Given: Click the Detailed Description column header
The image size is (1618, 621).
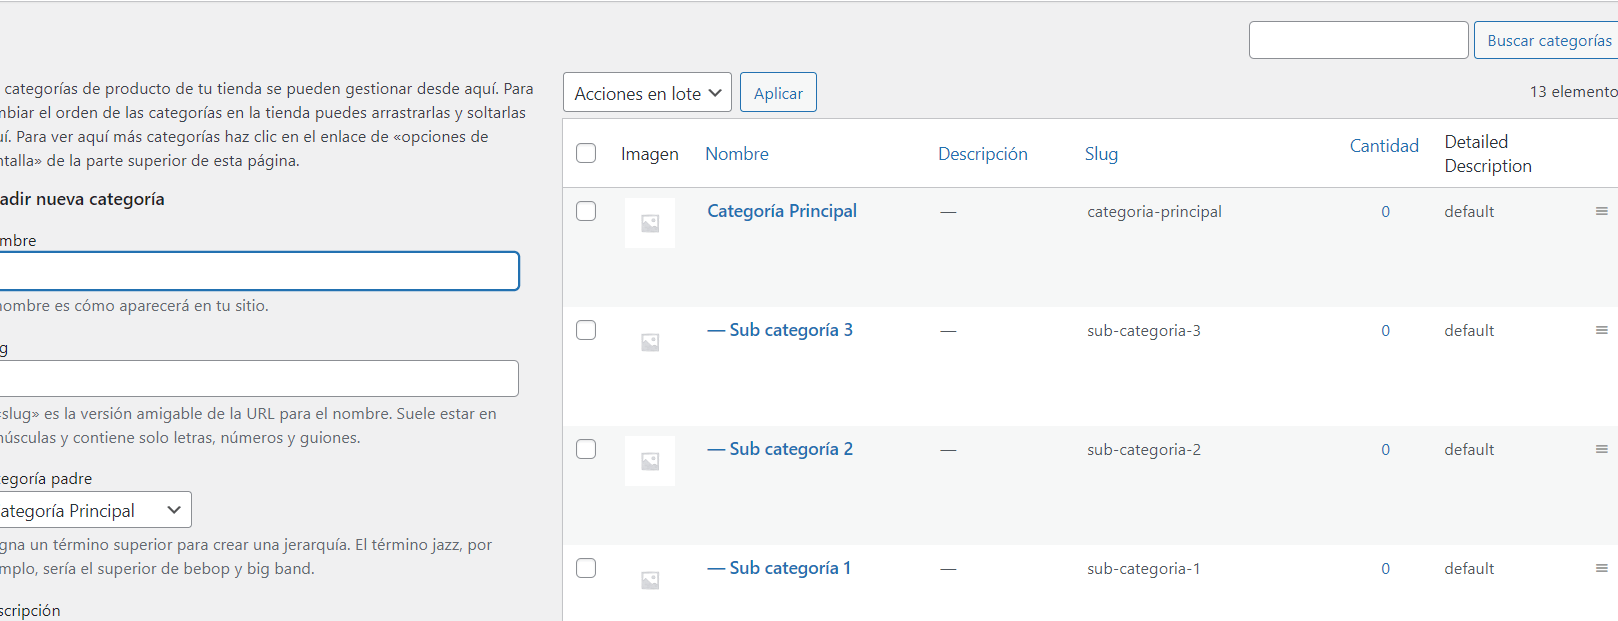Looking at the screenshot, I should click(x=1488, y=154).
